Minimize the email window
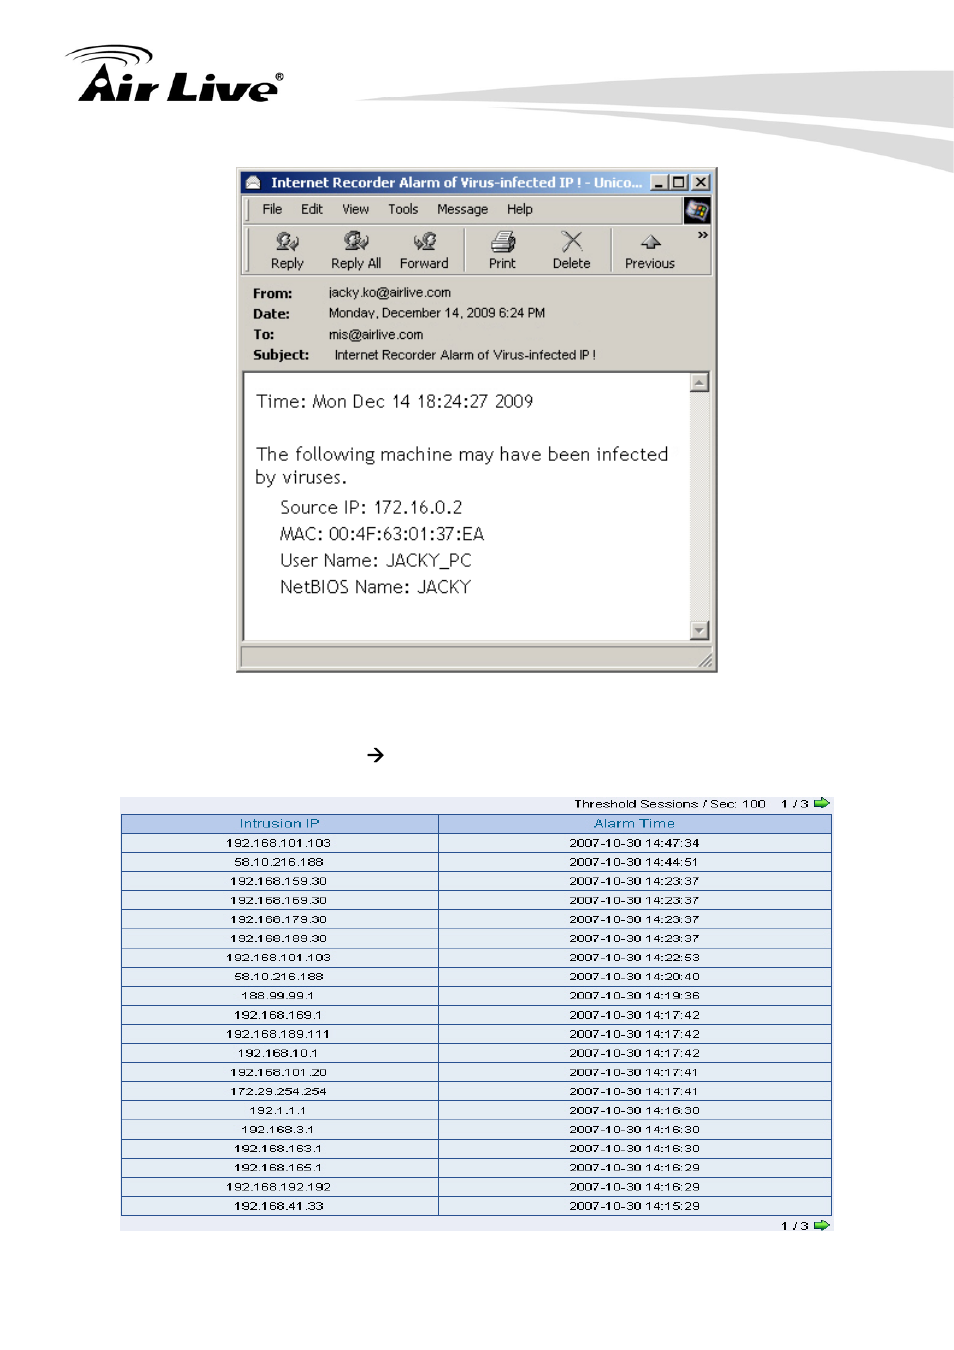The width and height of the screenshot is (954, 1350). (659, 182)
